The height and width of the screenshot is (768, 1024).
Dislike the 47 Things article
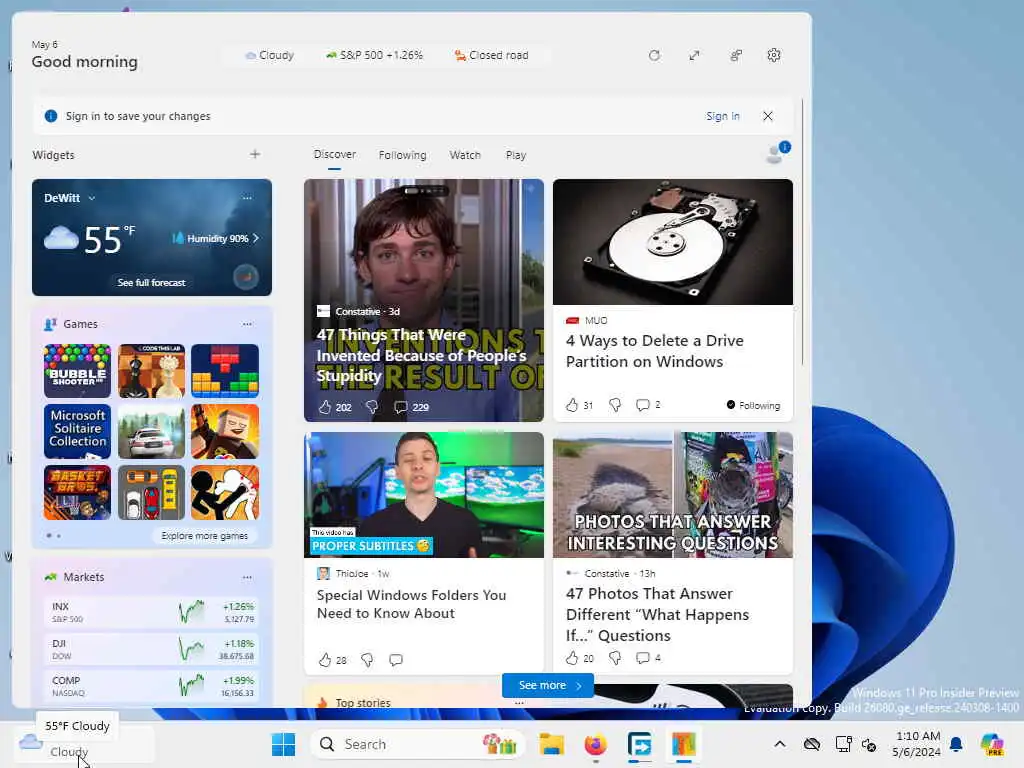372,407
